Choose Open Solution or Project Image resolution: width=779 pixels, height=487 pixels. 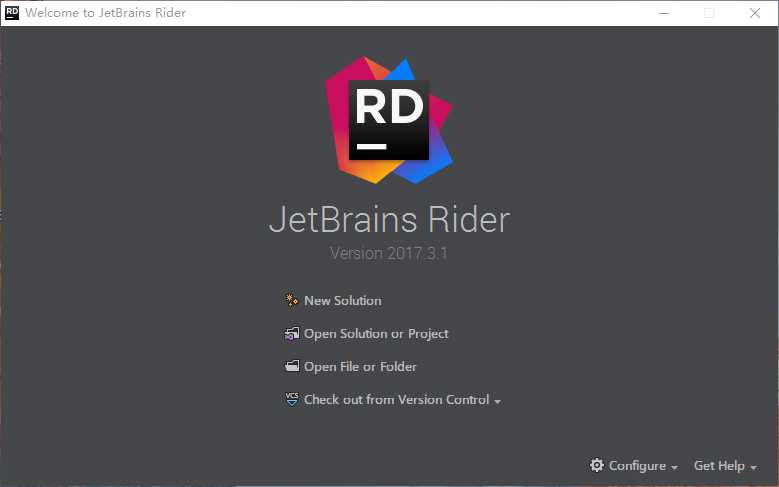pos(376,333)
